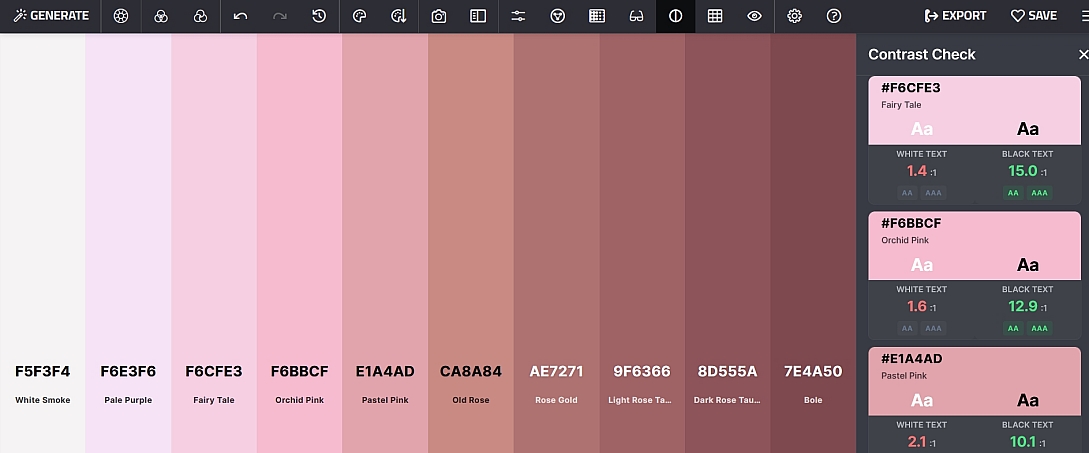Open the hamburger menu at top right
Screen dimensions: 1089x453
(x=1084, y=16)
